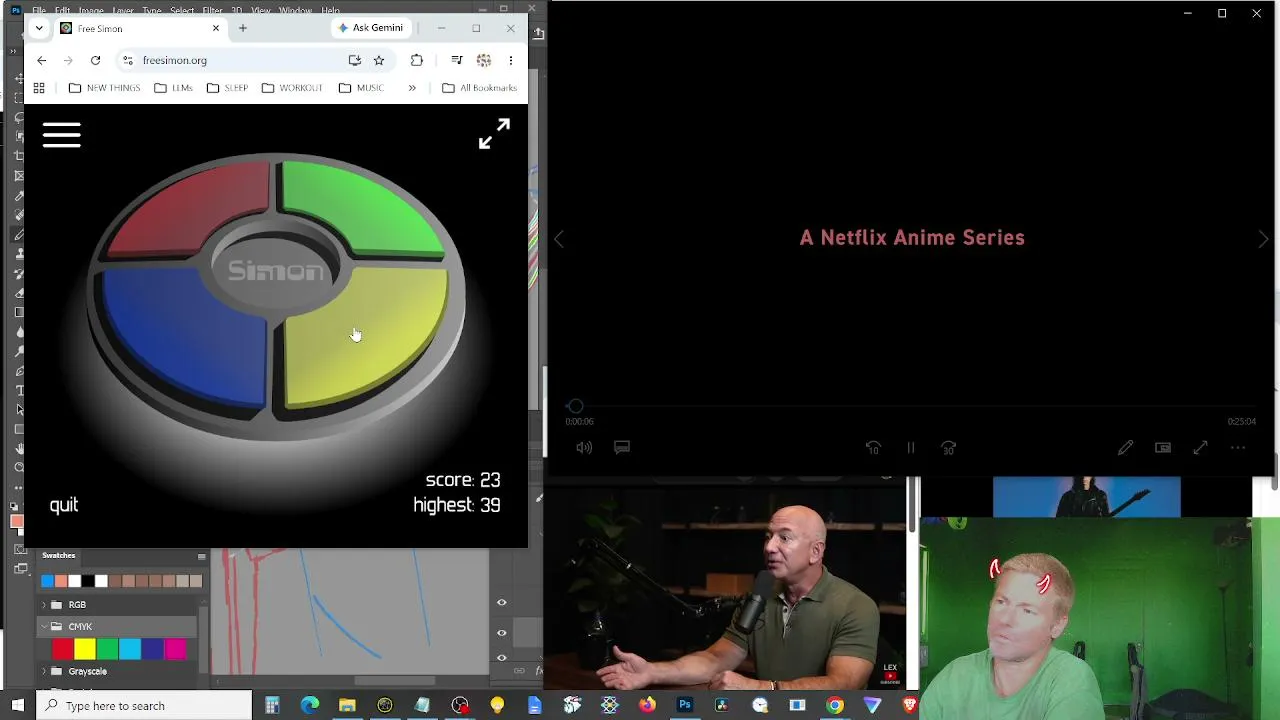This screenshot has height=720, width=1280.
Task: Select the Free Simon browser tab
Action: pos(140,28)
